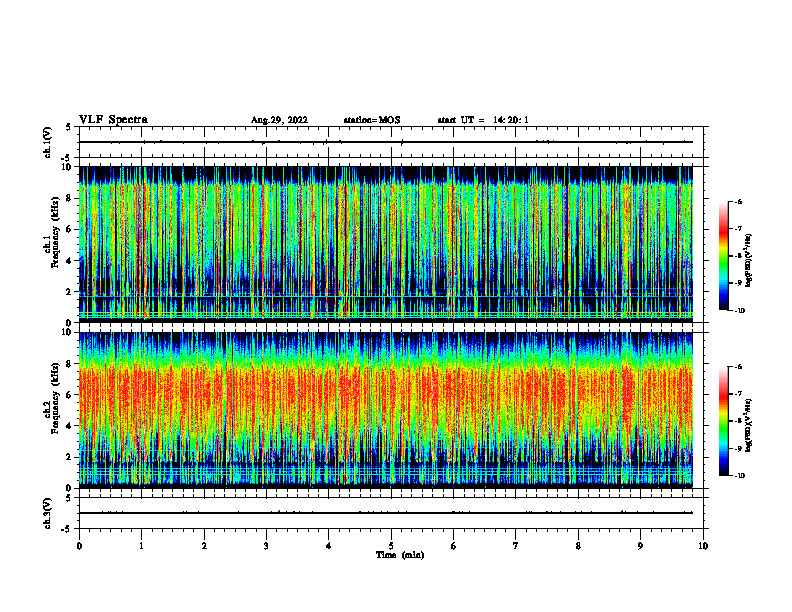This screenshot has width=792, height=612.
Task: Click ch.1 frequency tick label "6"
Action: pyautogui.click(x=70, y=230)
